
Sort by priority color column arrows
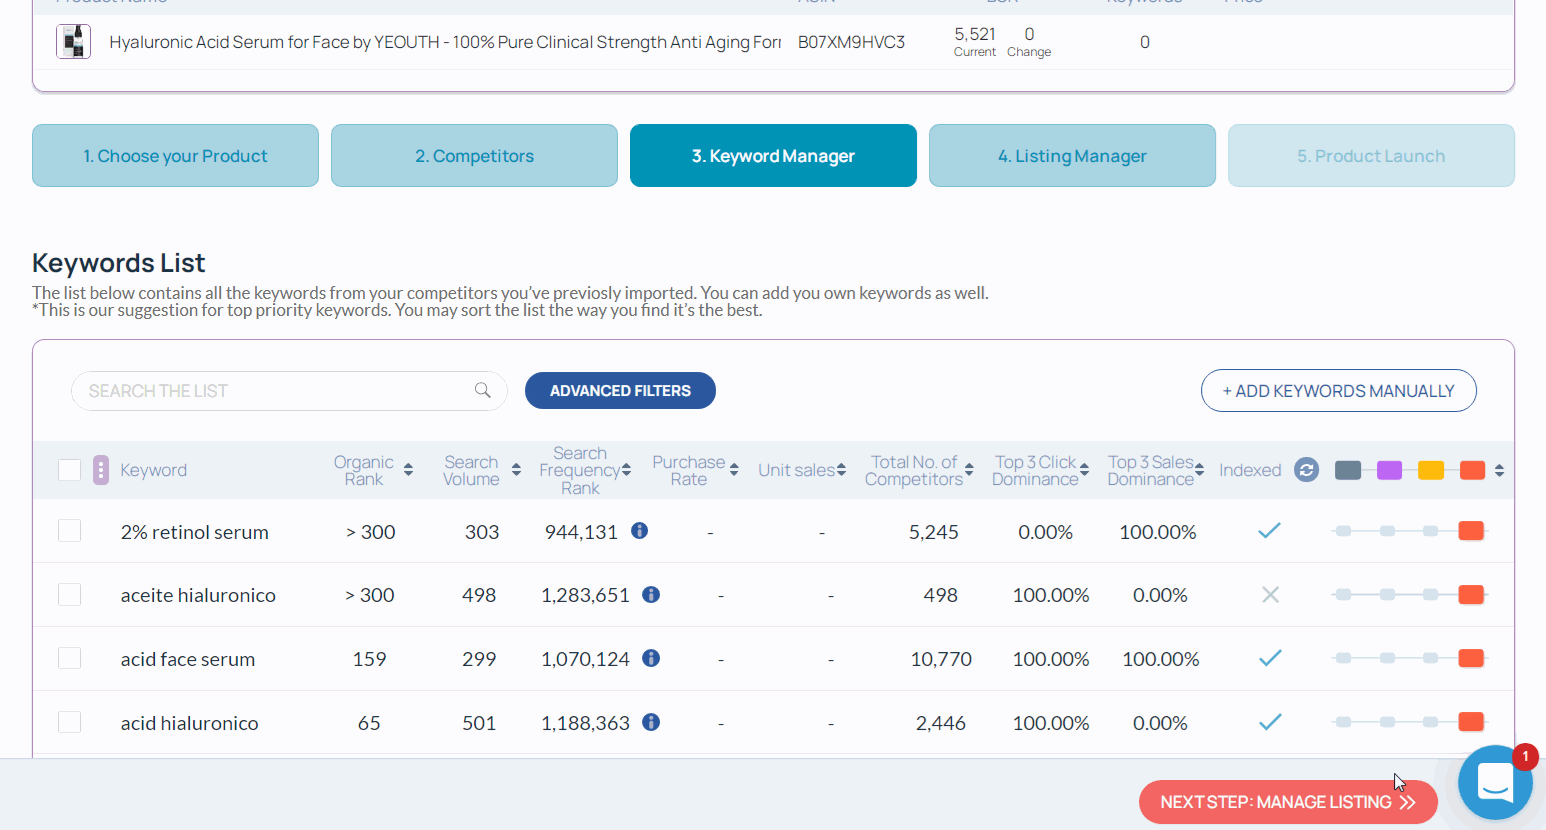(x=1499, y=470)
